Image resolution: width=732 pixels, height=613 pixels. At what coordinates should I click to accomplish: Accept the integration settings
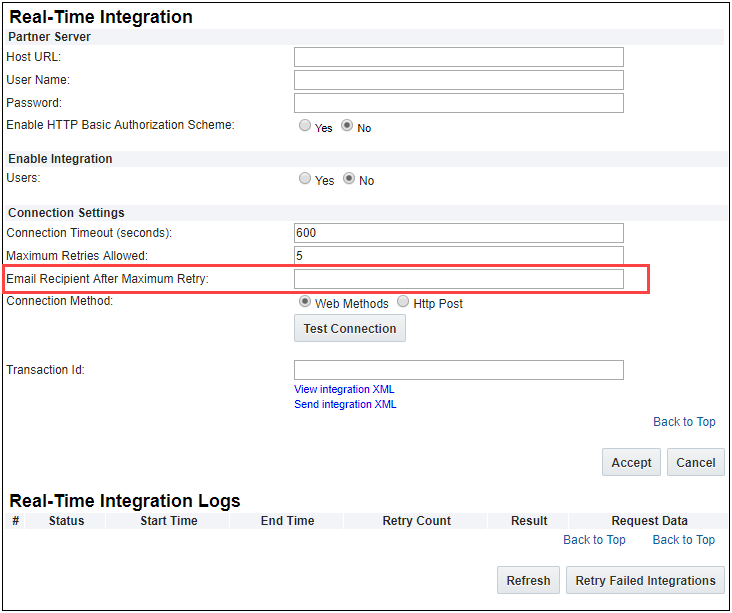coord(631,462)
